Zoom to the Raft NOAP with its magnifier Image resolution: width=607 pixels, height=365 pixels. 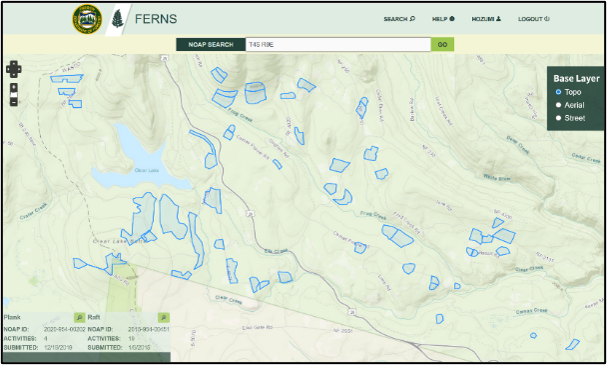tap(164, 318)
